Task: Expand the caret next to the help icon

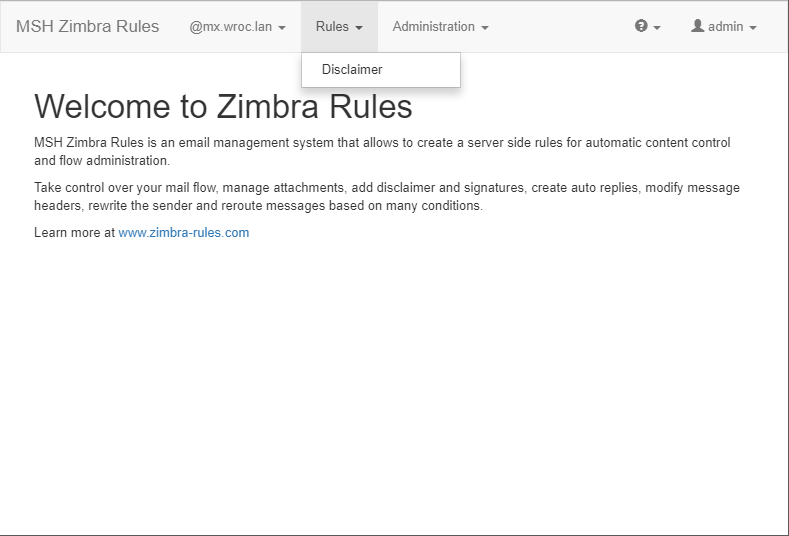Action: pos(657,28)
